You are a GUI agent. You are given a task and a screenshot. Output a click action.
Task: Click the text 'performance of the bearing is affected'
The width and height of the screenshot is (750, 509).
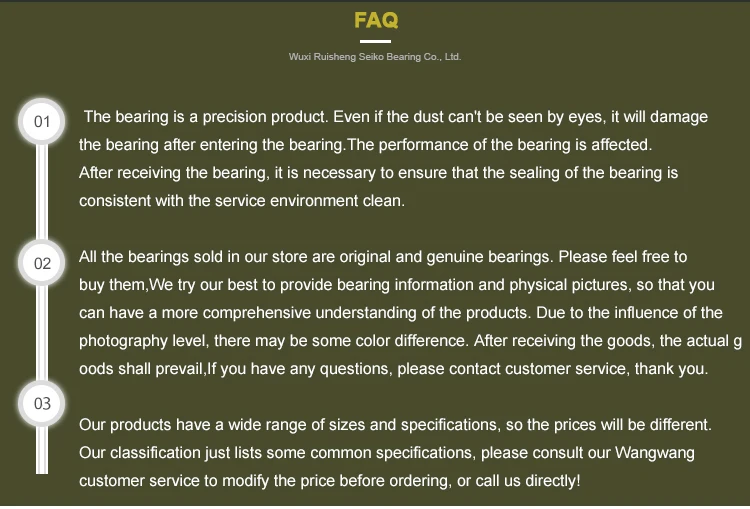[x=515, y=144]
